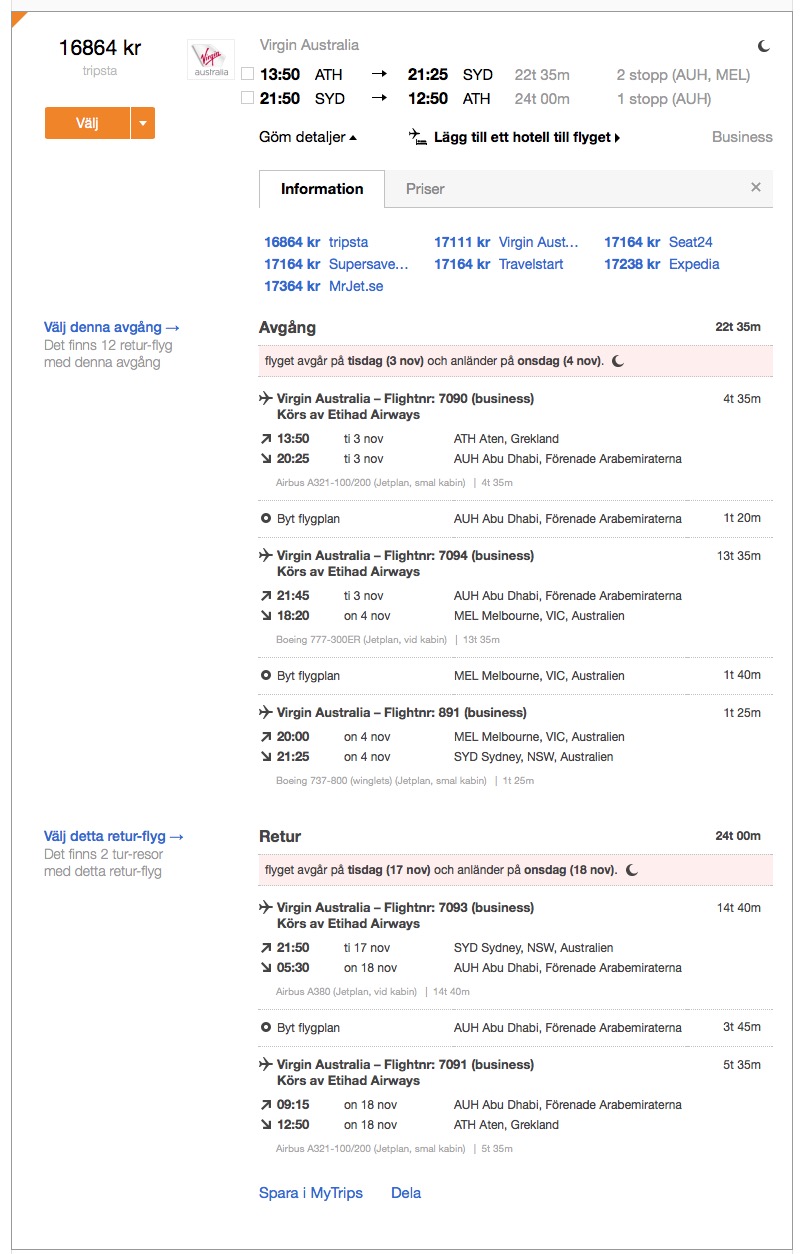Click the moon icon in Avgång notice
The height and width of the screenshot is (1254, 800).
click(618, 361)
